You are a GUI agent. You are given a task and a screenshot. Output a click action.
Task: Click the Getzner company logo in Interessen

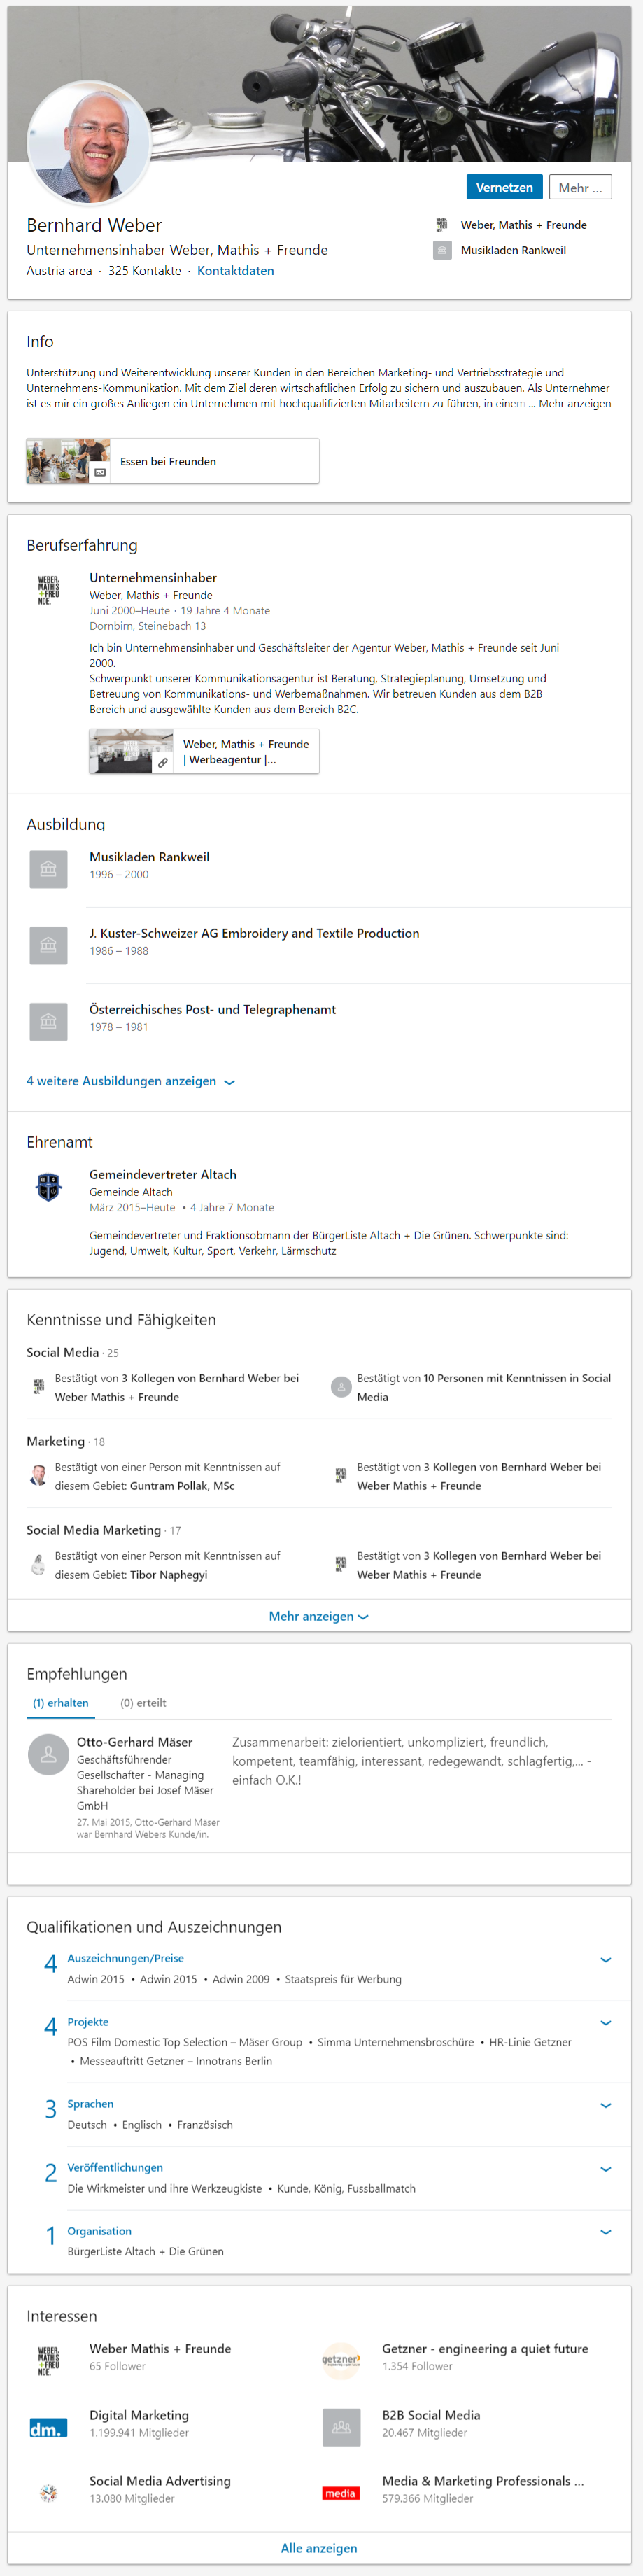pos(341,2360)
